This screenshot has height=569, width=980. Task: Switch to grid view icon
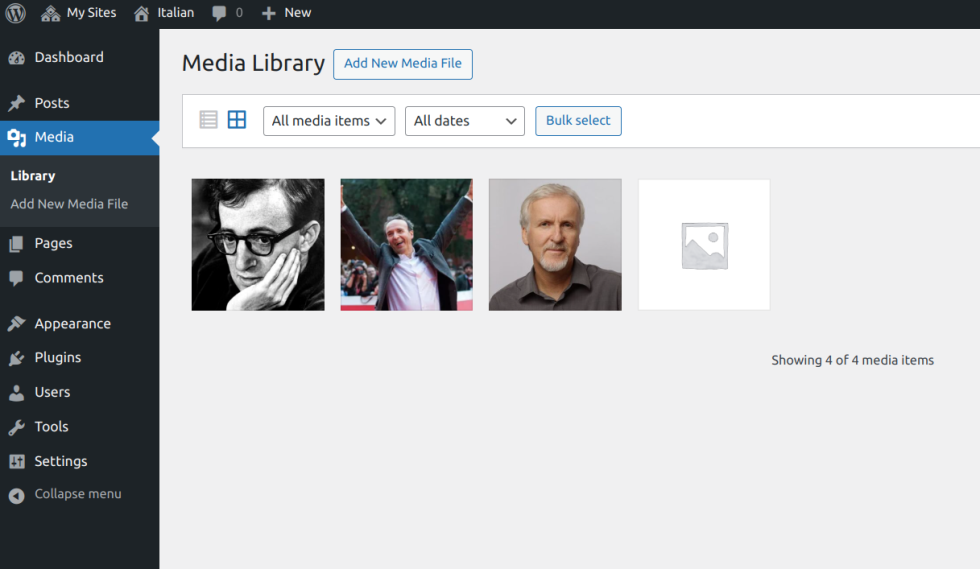tap(237, 120)
